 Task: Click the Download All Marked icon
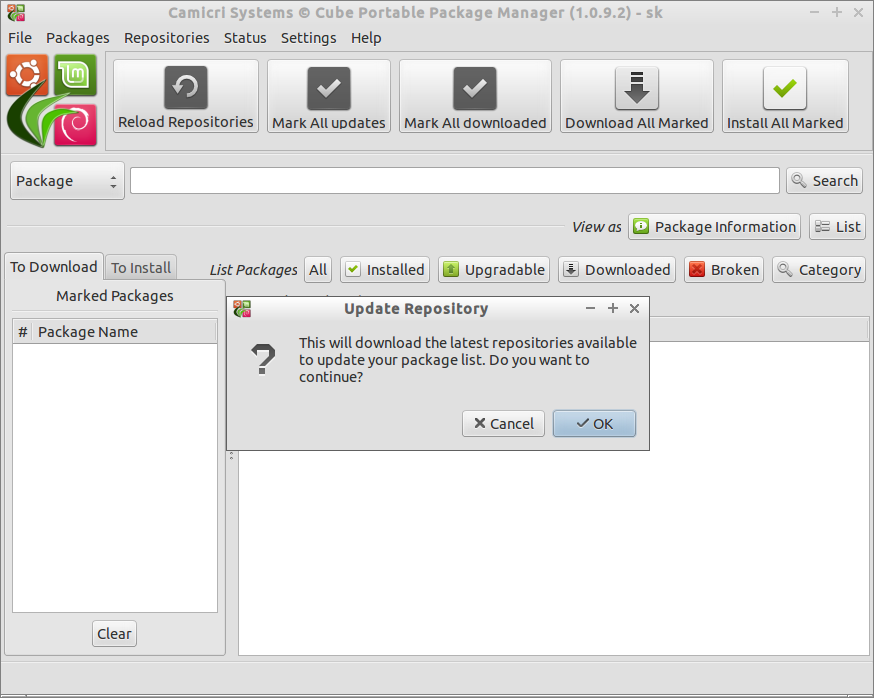coord(636,89)
